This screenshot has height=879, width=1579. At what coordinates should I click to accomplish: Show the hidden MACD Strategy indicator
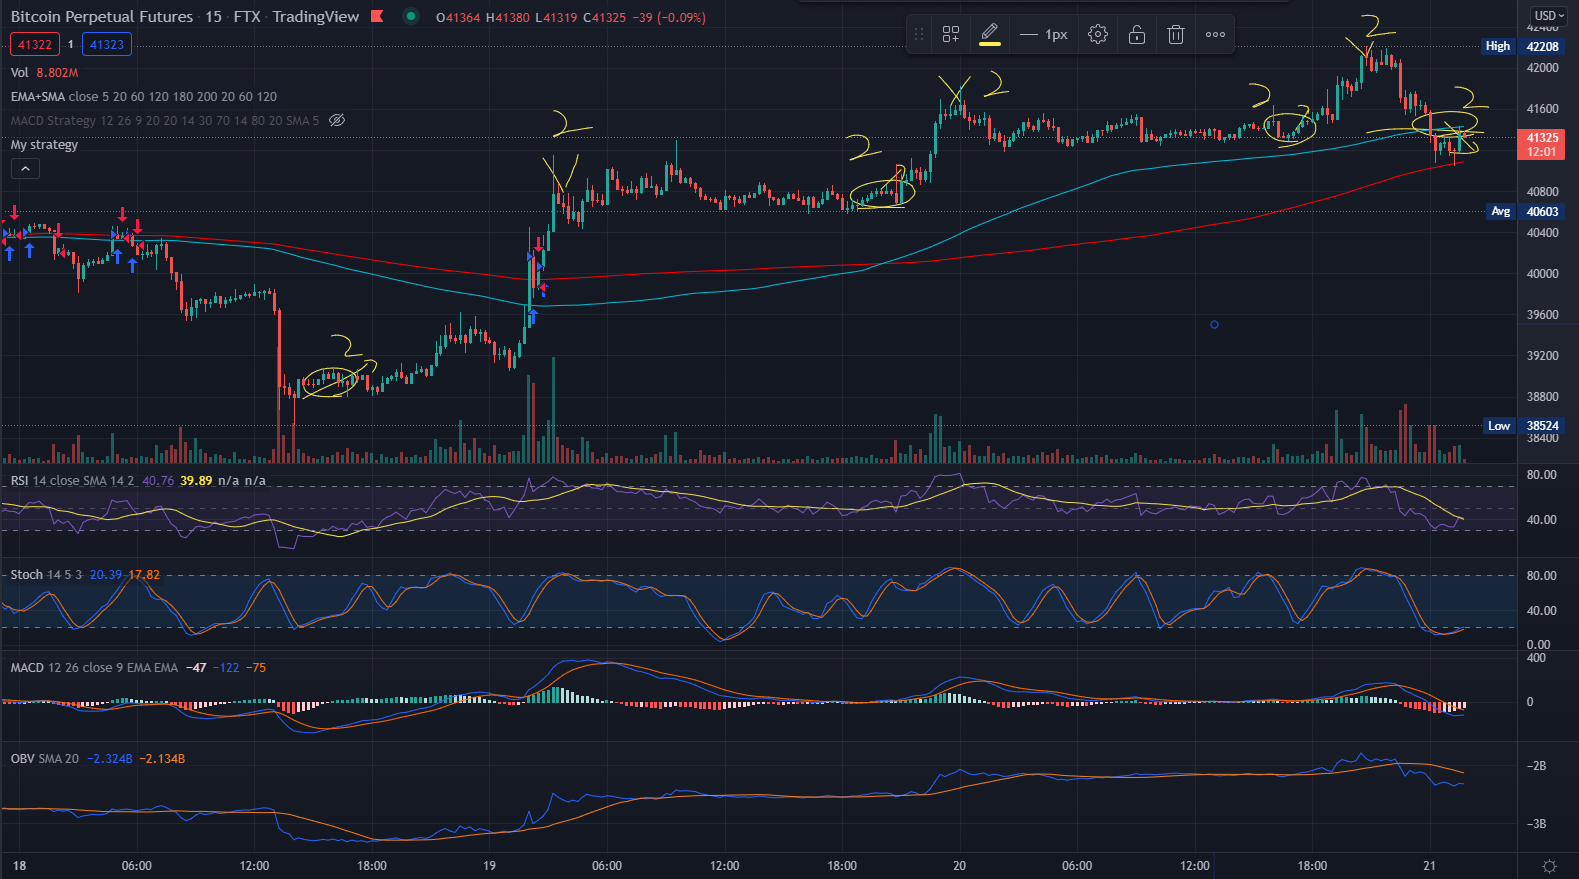coord(337,121)
